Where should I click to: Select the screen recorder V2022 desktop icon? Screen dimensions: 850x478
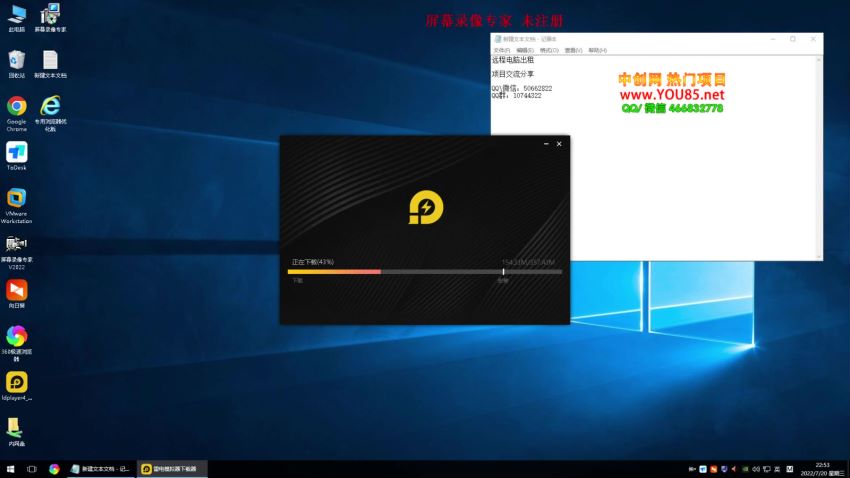click(x=16, y=253)
